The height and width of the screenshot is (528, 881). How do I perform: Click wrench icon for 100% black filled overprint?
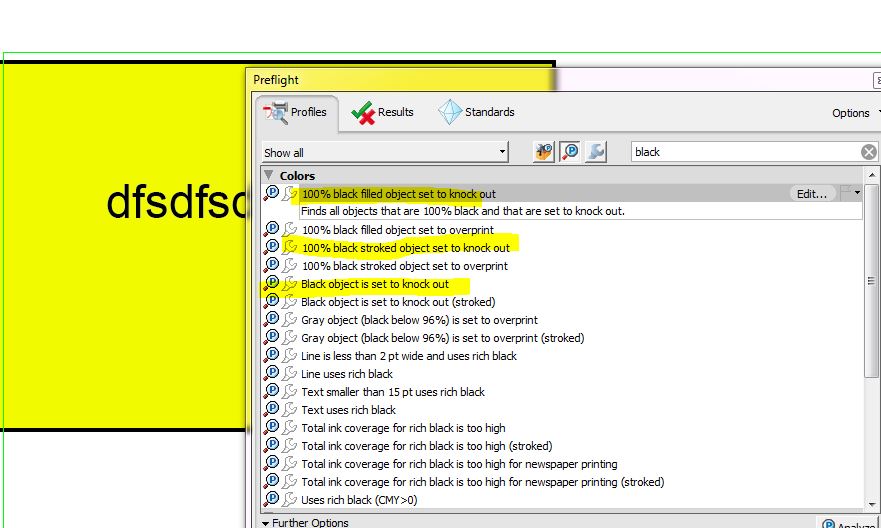point(289,229)
